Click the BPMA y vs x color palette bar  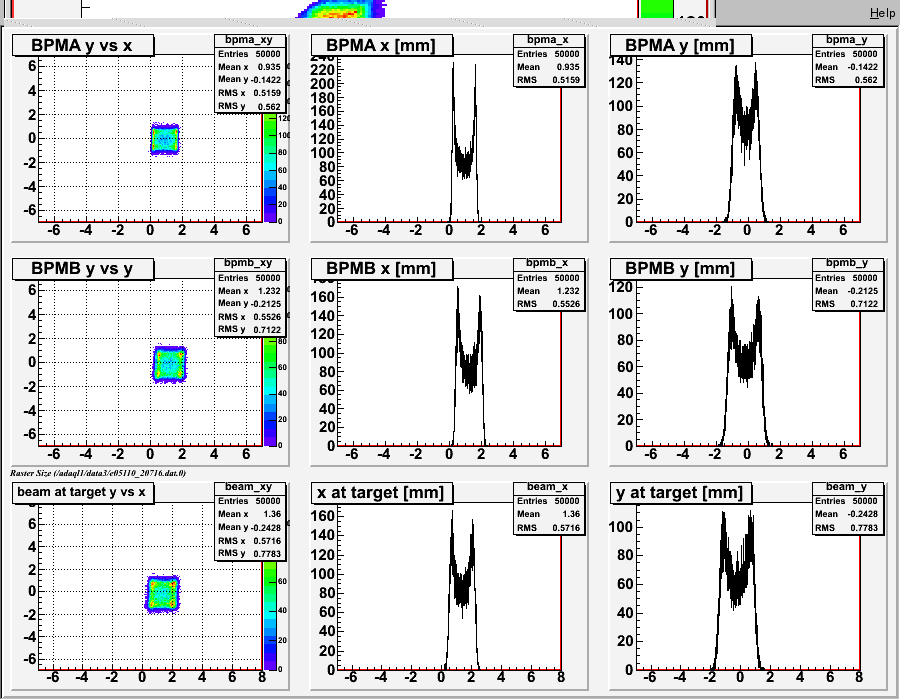(x=270, y=168)
